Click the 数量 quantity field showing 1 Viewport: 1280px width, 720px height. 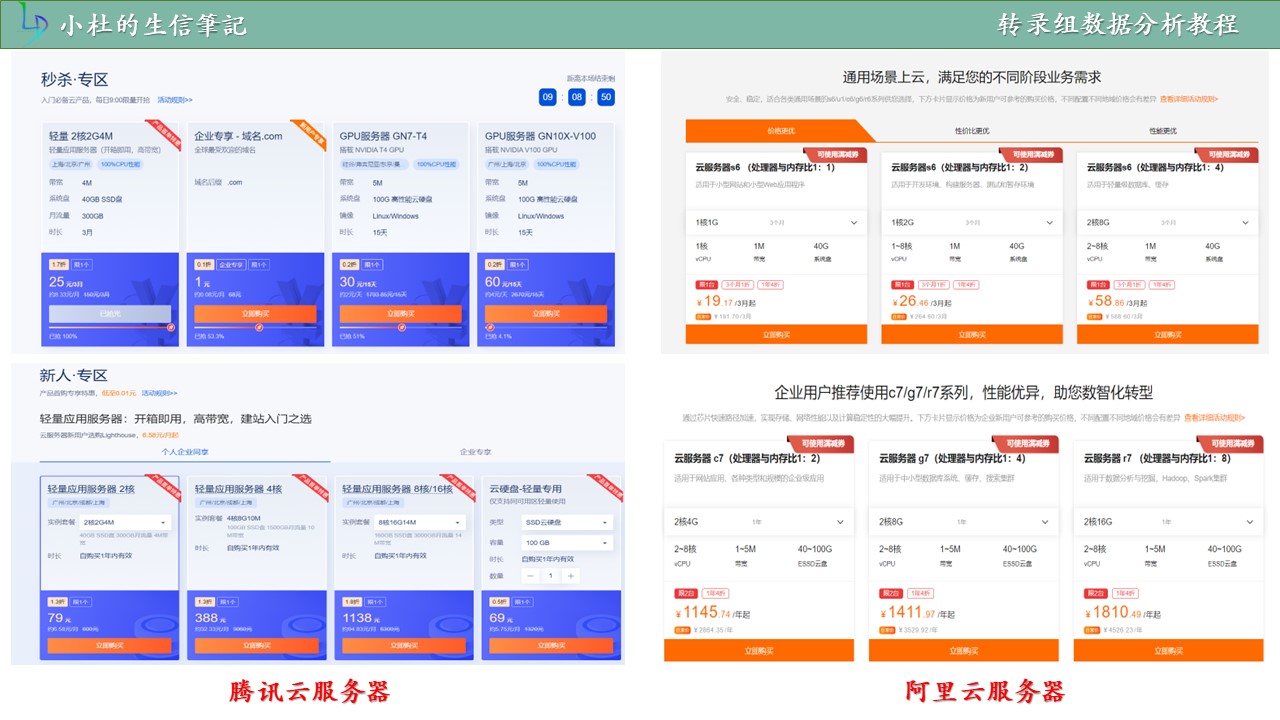click(x=551, y=576)
